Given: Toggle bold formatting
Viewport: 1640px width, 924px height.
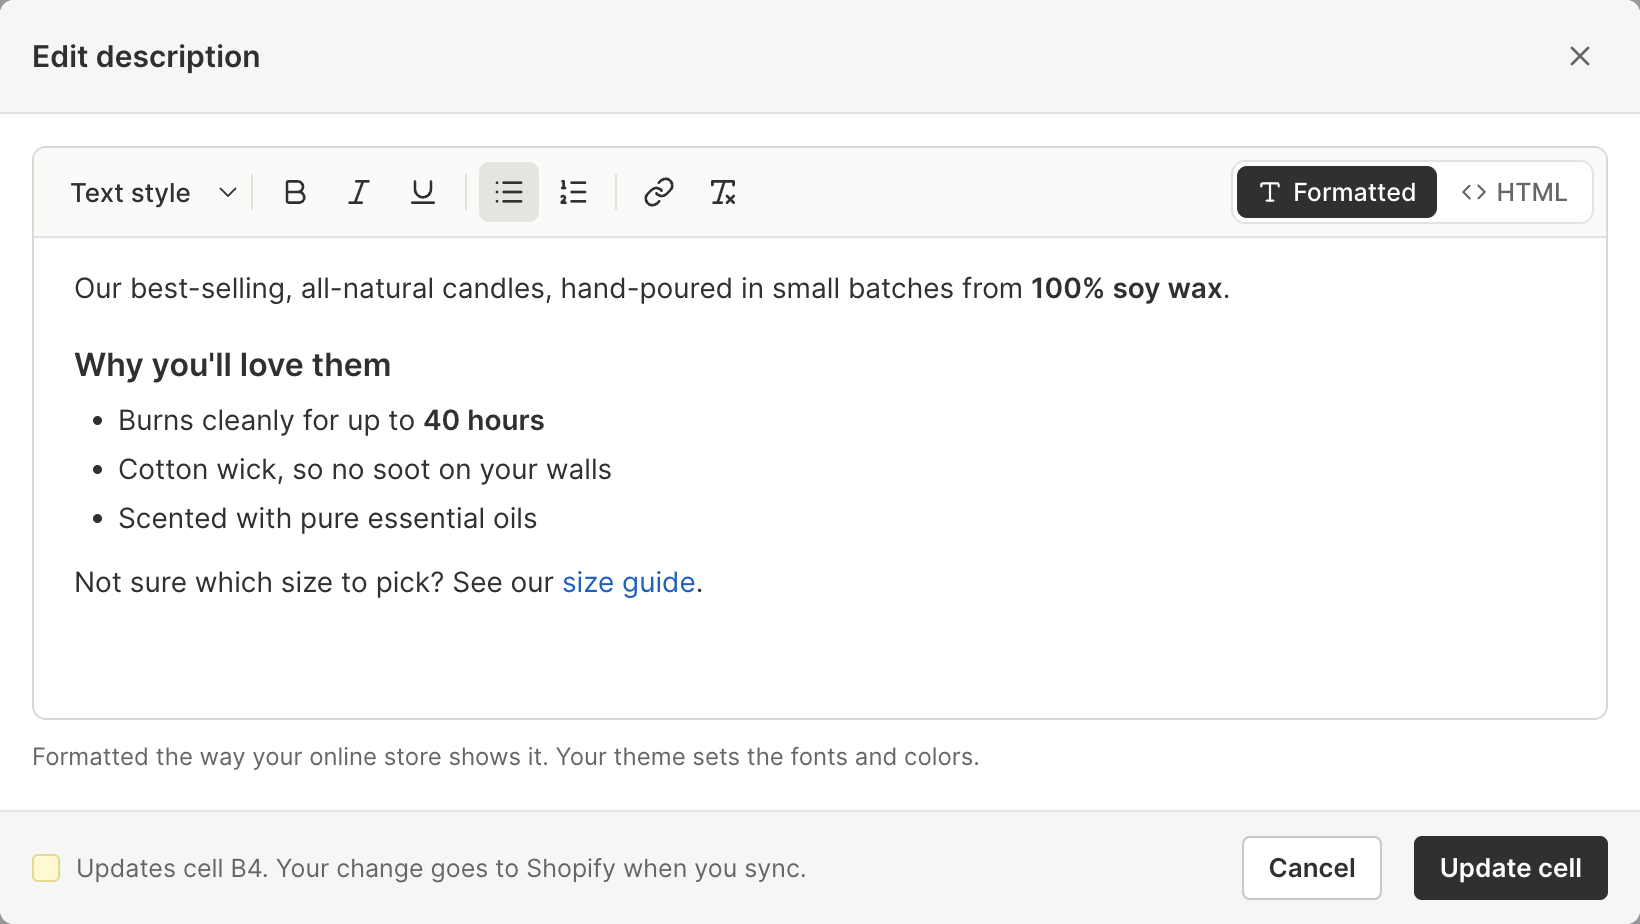Looking at the screenshot, I should tap(295, 192).
